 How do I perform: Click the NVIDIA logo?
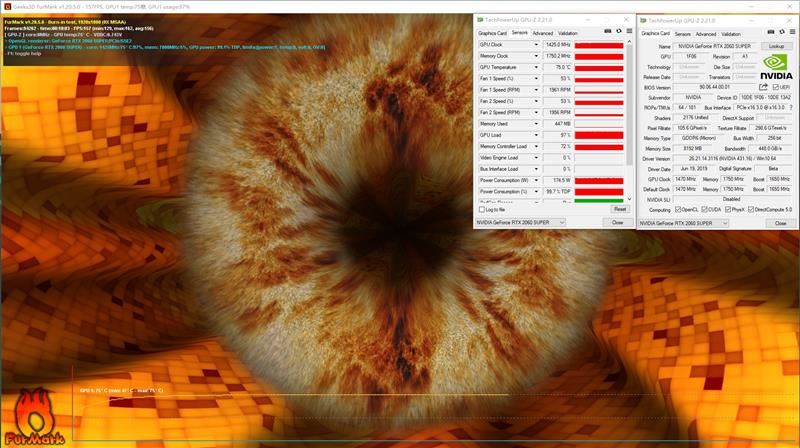[776, 67]
